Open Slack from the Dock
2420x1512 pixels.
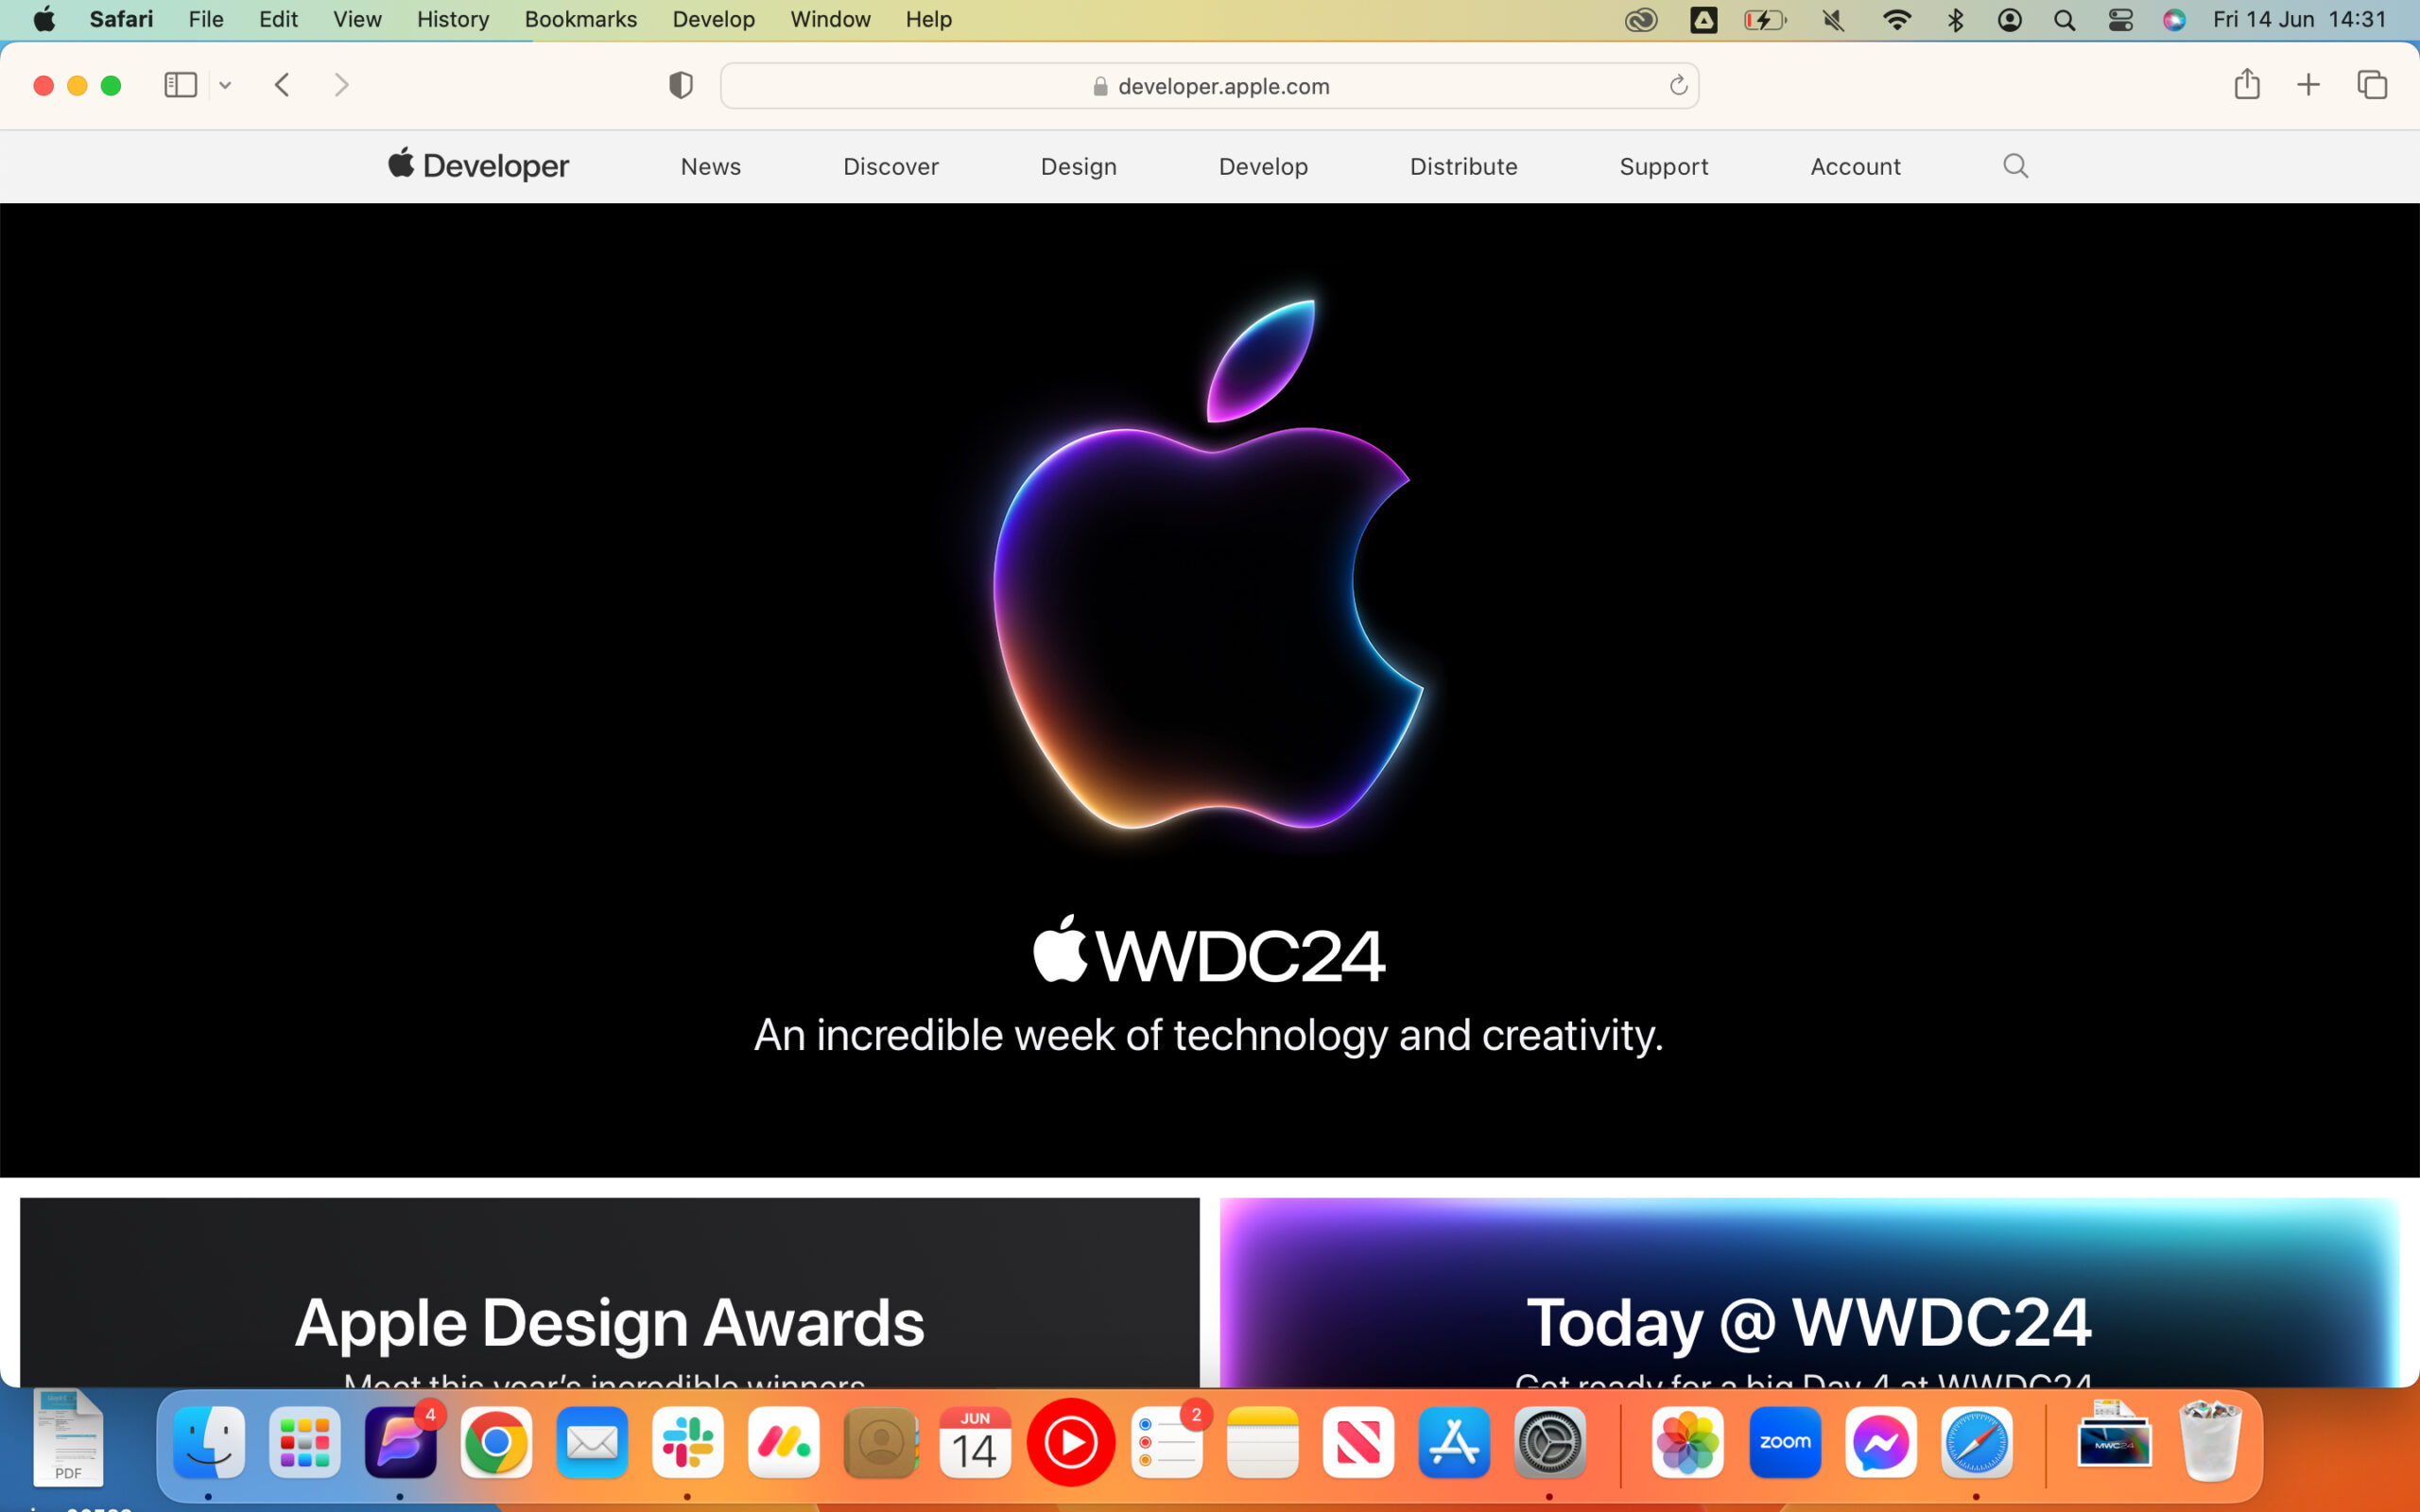(688, 1442)
